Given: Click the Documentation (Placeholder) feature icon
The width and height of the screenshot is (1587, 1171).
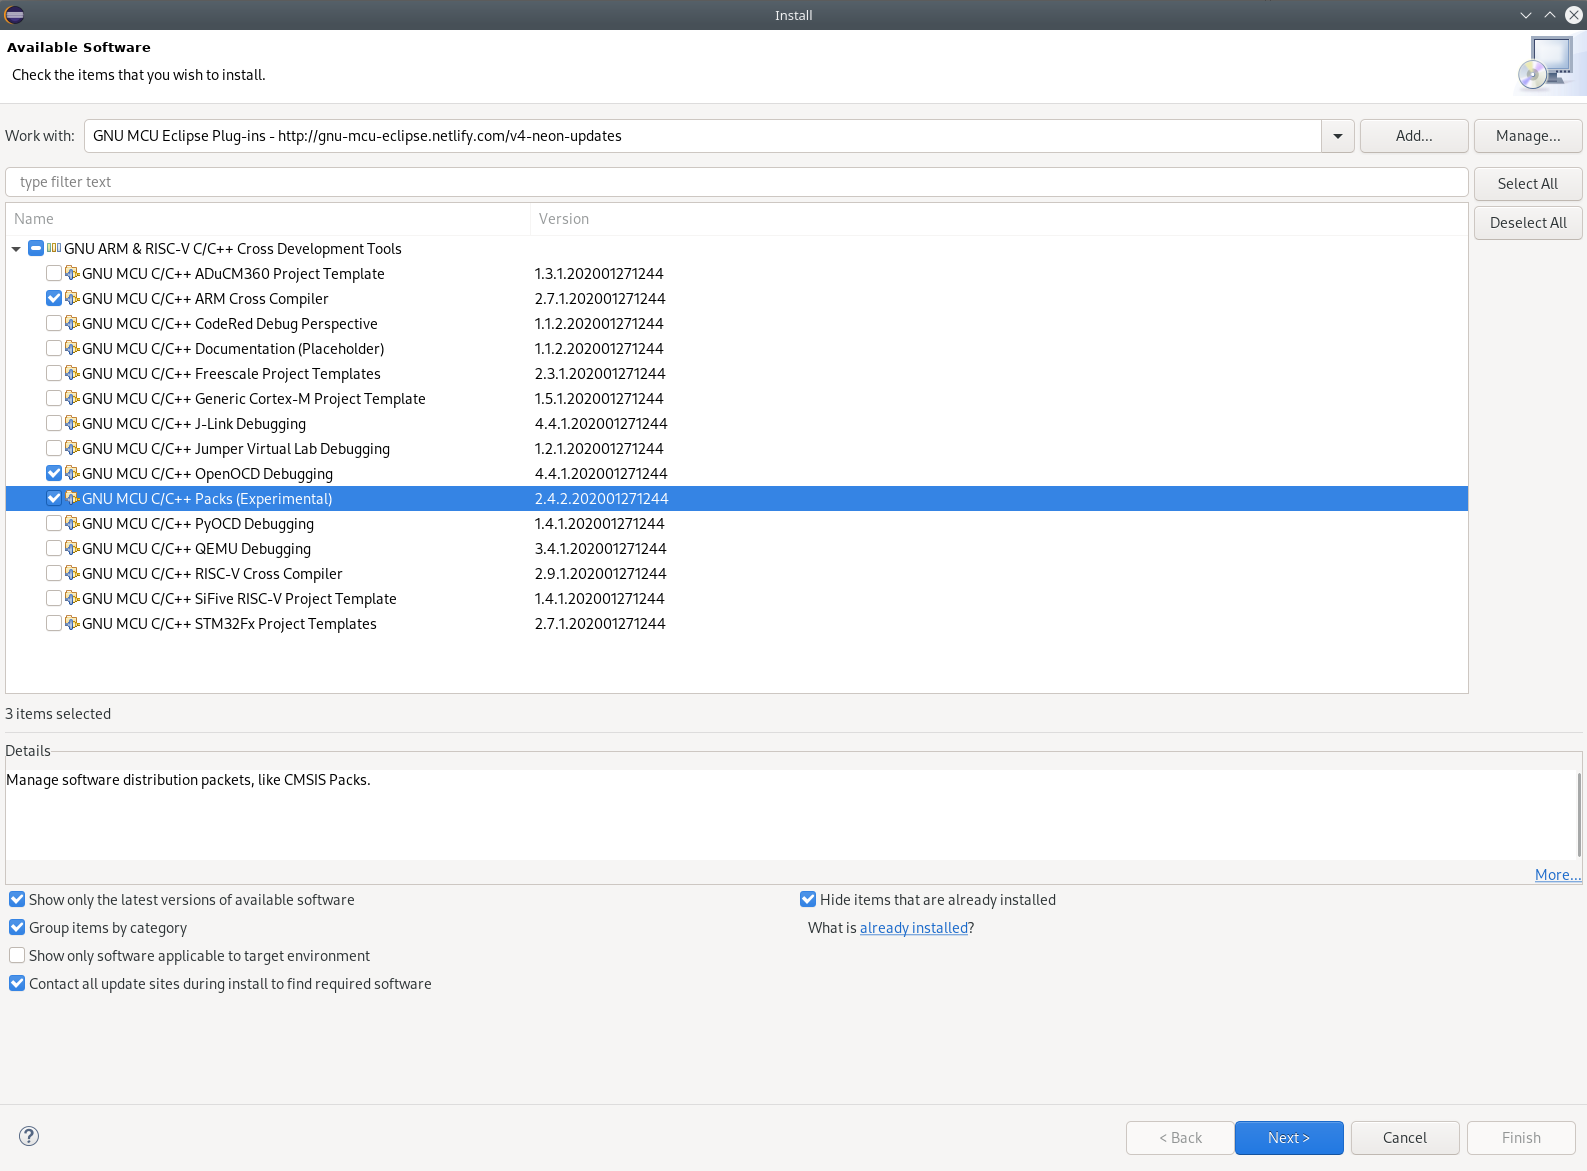Looking at the screenshot, I should pos(72,348).
